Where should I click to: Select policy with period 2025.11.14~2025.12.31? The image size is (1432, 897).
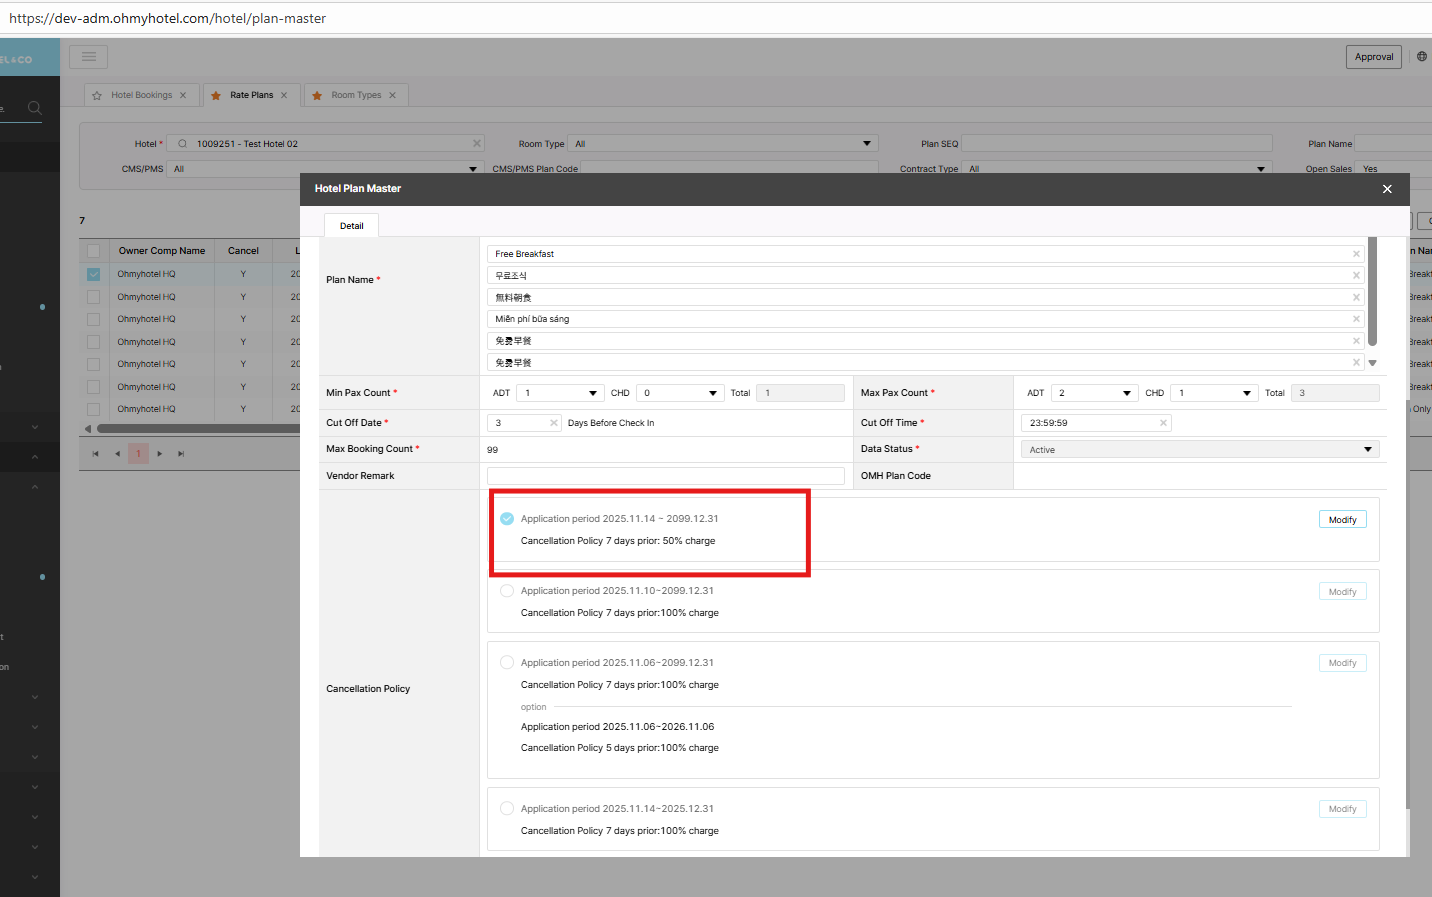[x=507, y=809]
